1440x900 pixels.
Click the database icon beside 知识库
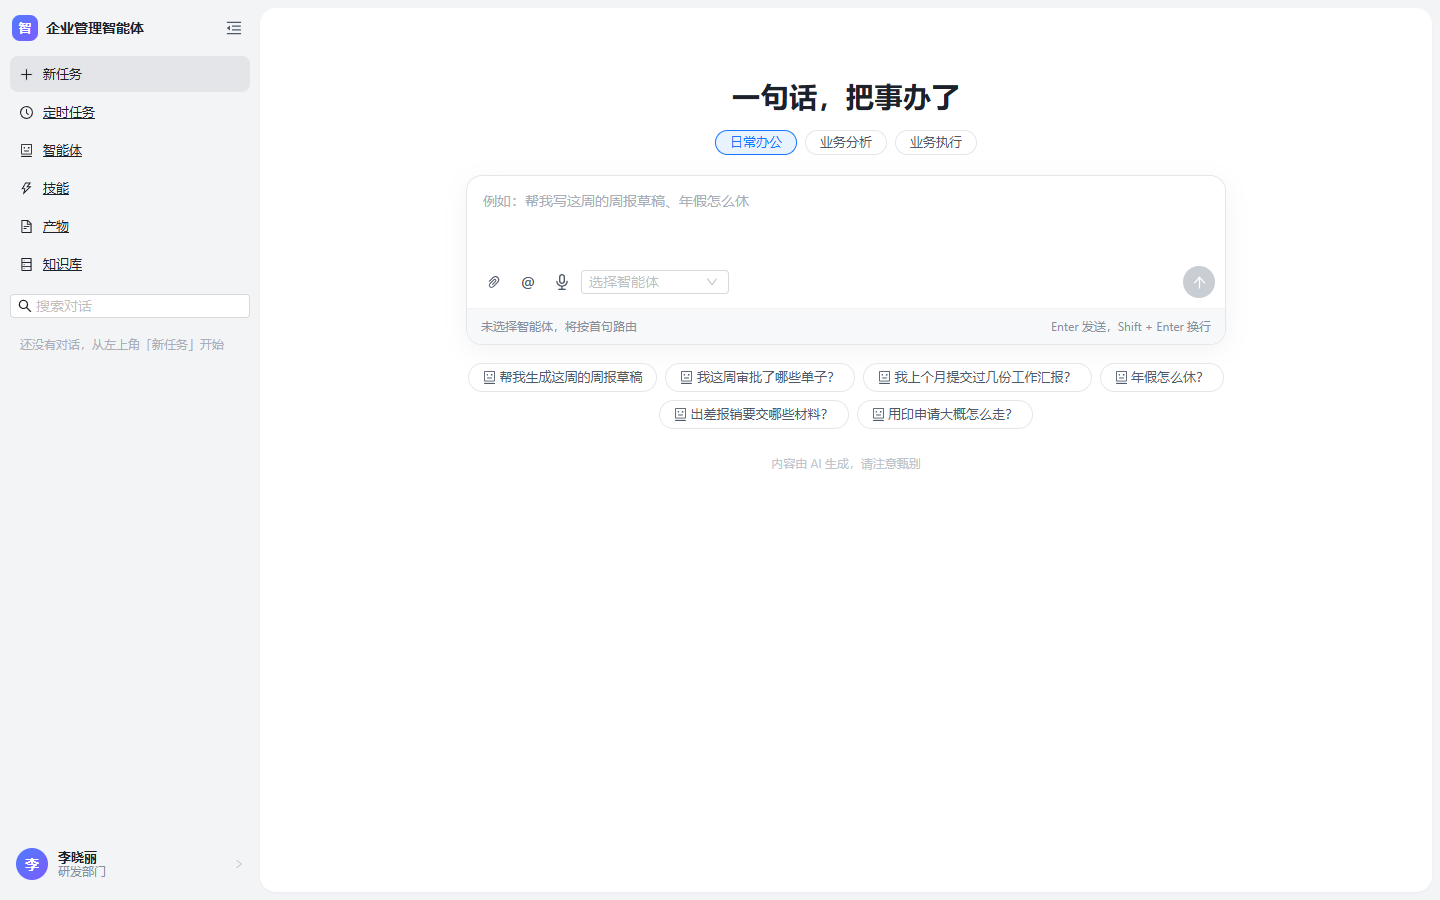click(x=27, y=264)
